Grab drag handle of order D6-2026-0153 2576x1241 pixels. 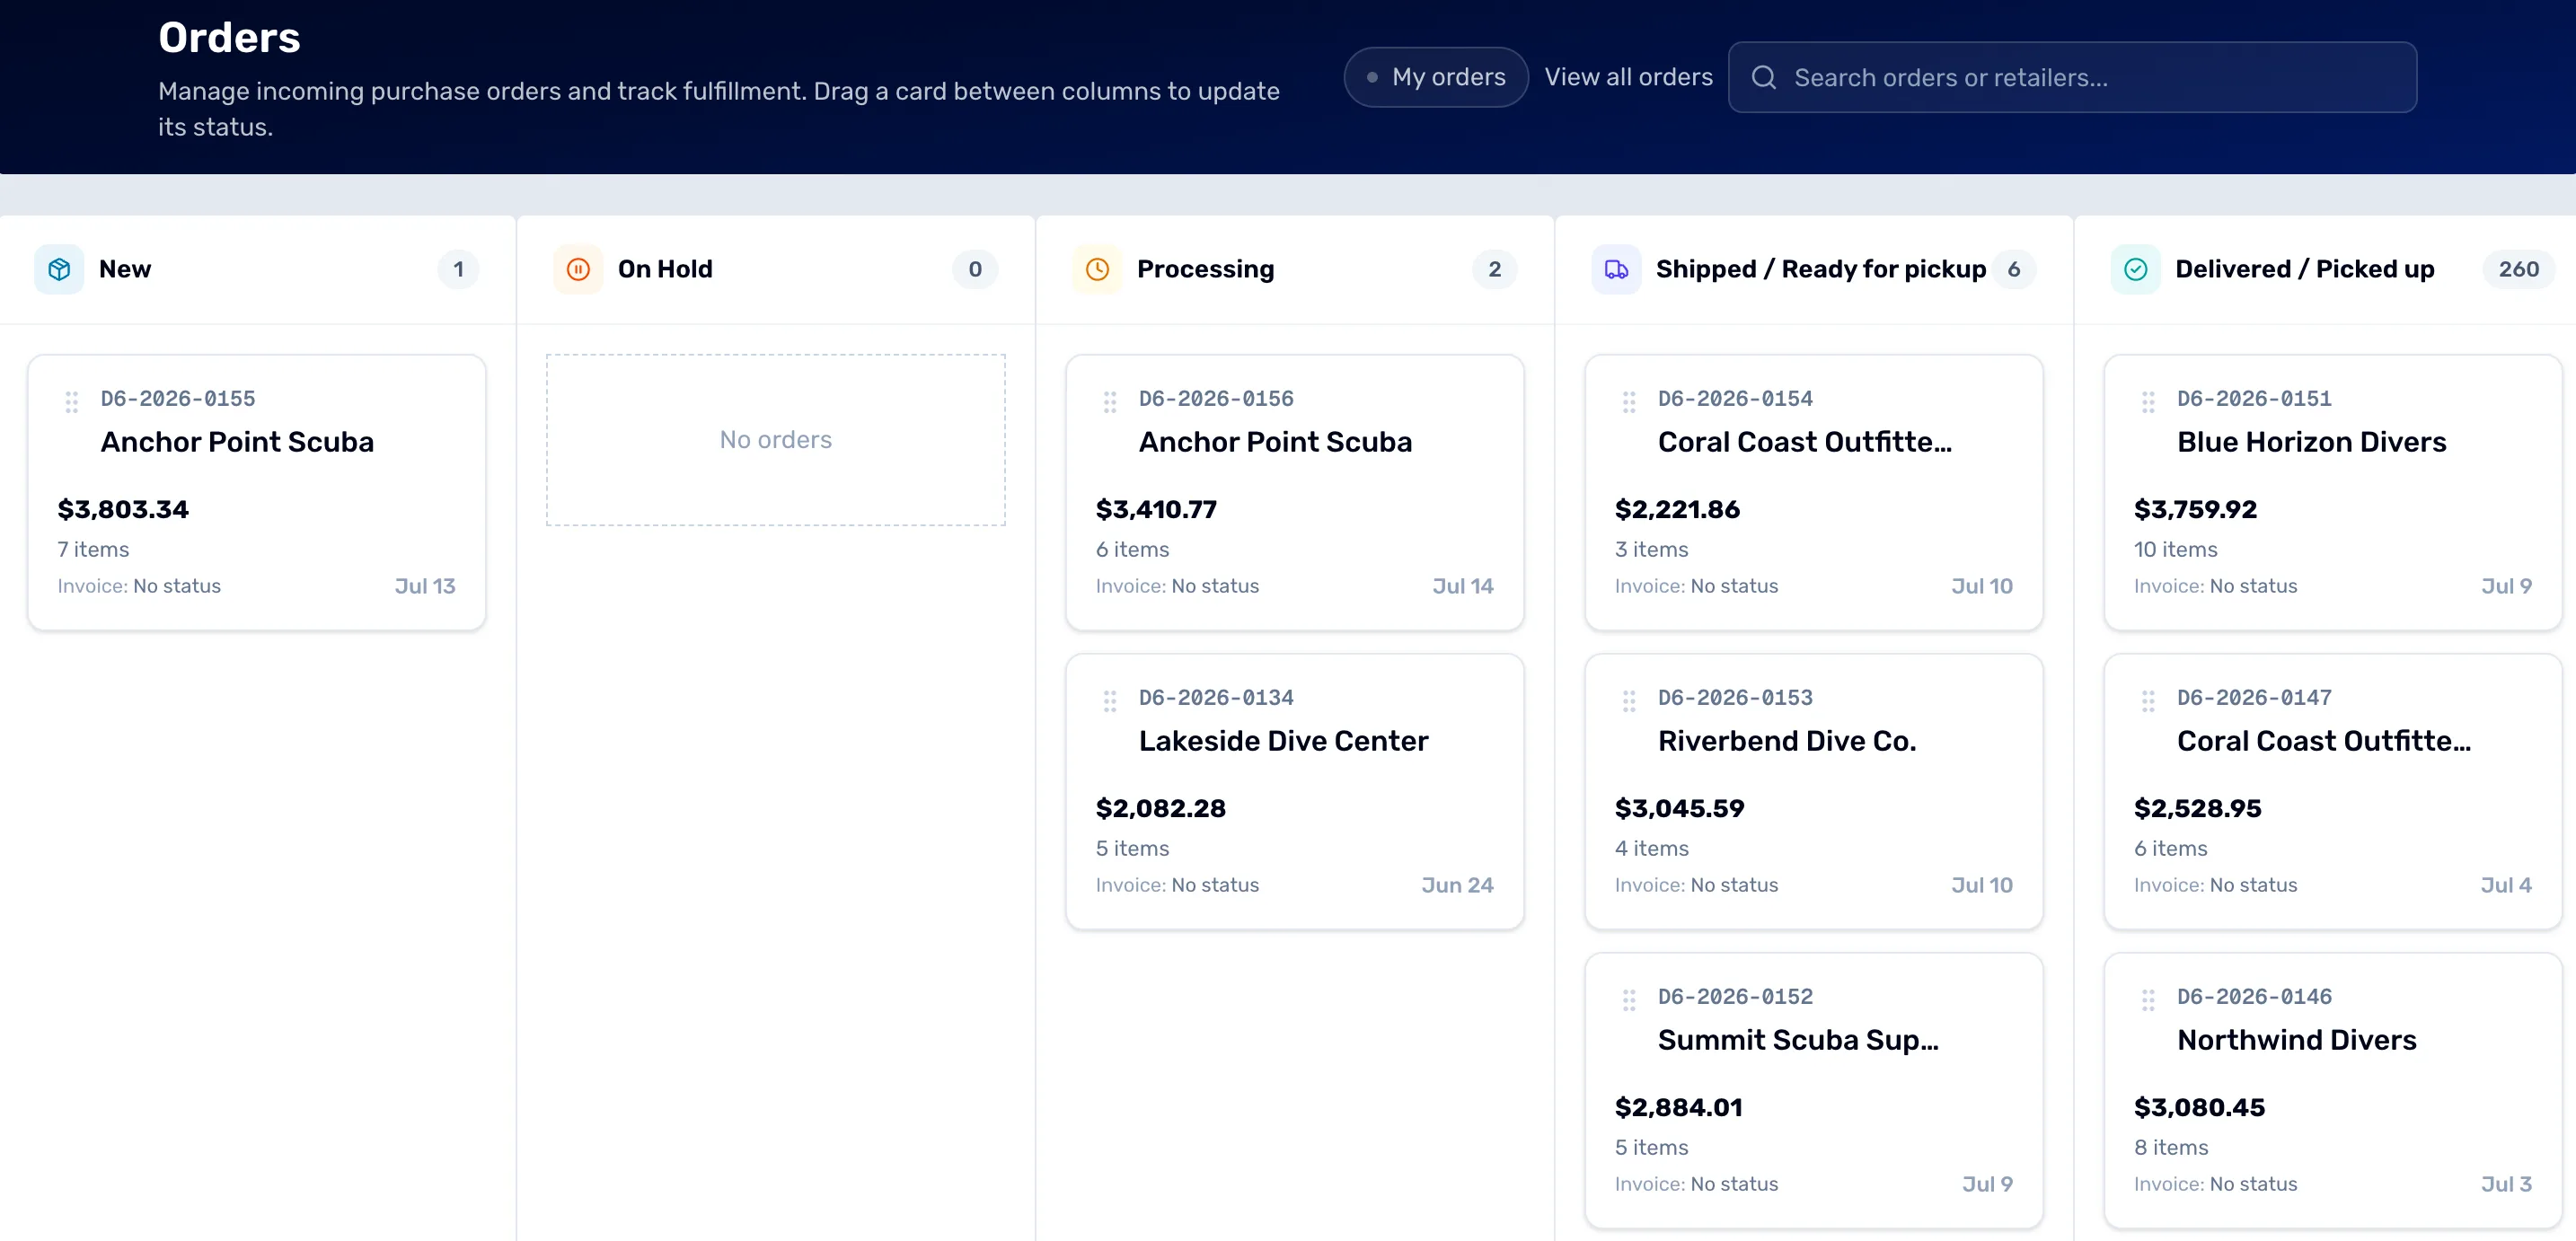click(1629, 701)
